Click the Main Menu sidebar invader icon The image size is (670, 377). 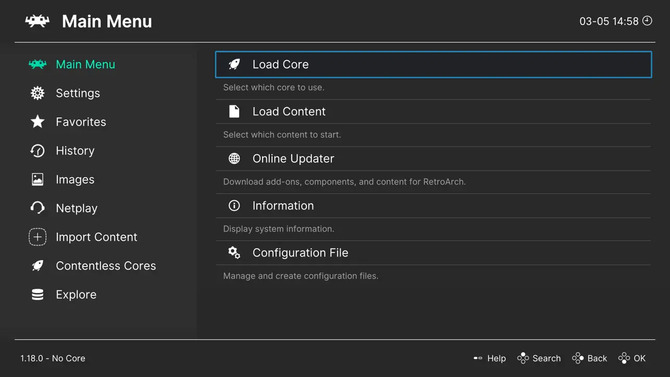pos(37,65)
